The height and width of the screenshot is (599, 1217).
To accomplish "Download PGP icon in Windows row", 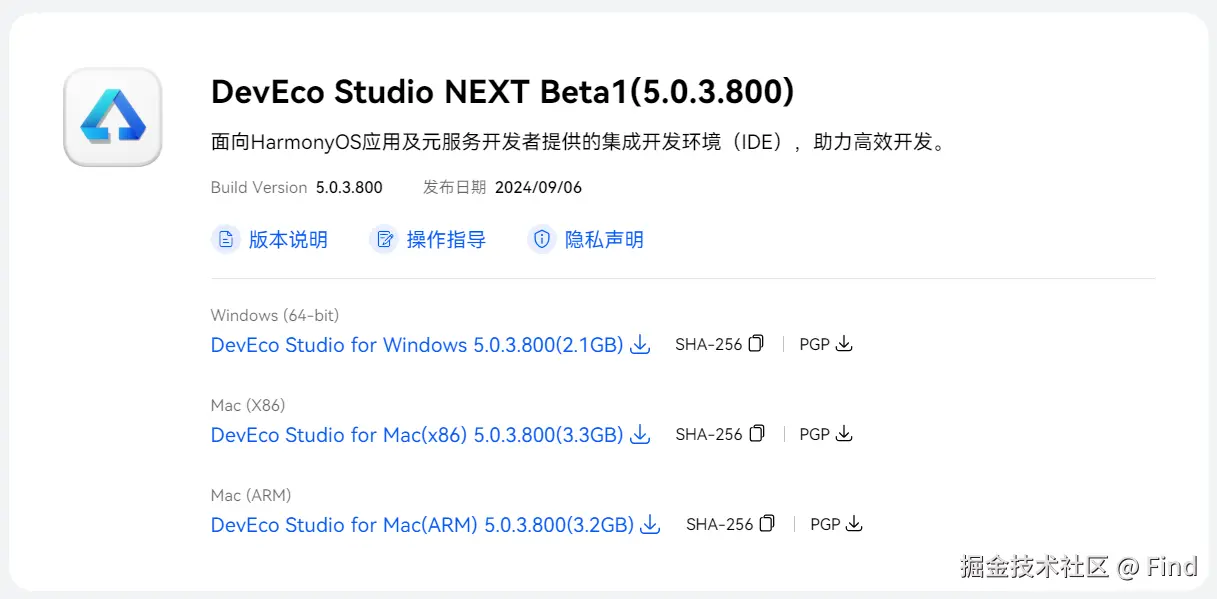I will click(x=844, y=344).
